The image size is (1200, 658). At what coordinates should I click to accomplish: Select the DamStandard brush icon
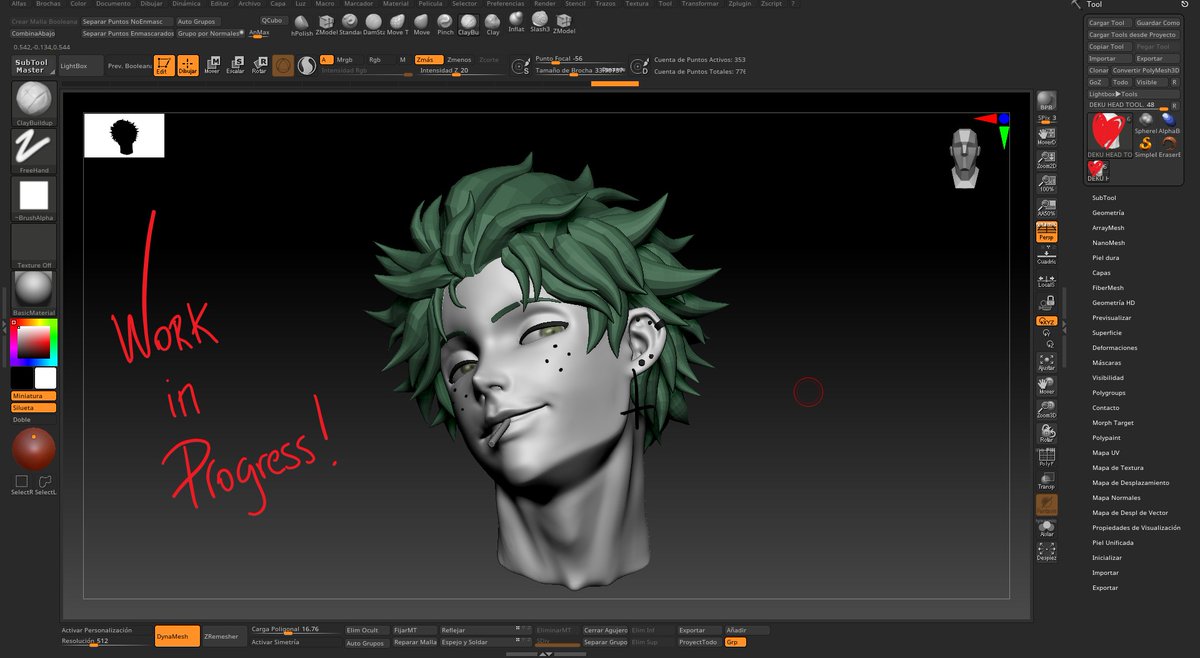coord(373,24)
